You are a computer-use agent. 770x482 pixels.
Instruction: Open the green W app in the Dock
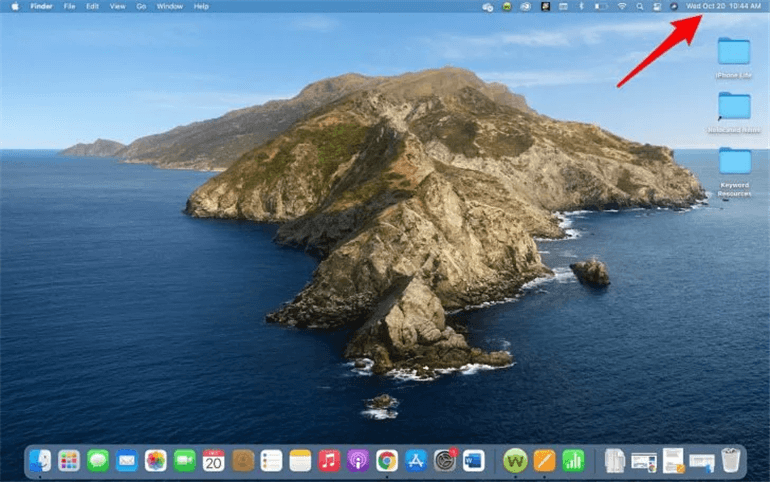515,461
